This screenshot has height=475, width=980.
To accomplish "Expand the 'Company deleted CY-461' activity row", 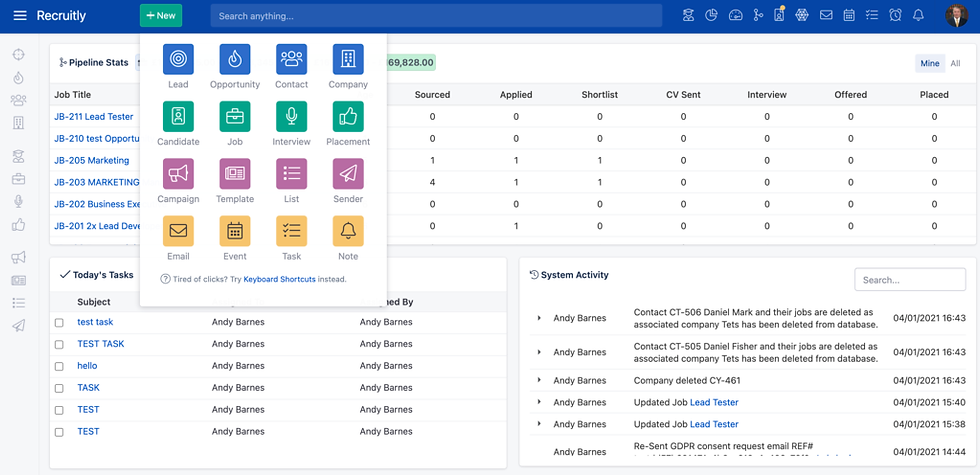I will (x=539, y=380).
